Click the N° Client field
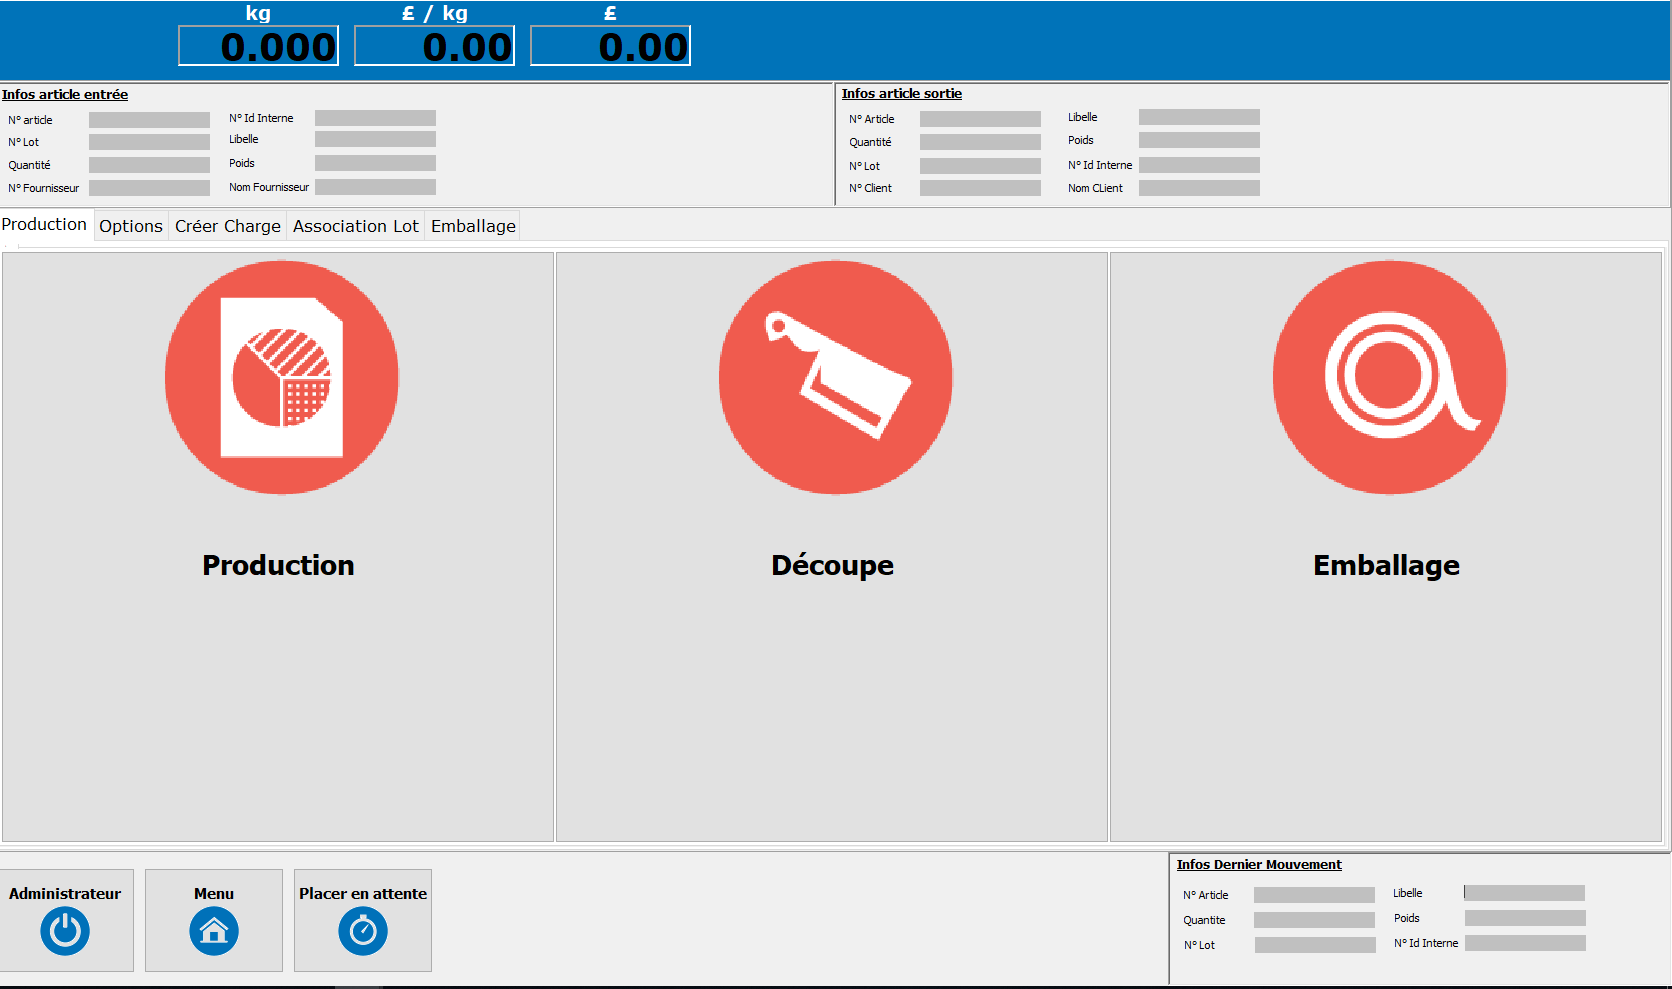 tap(980, 188)
